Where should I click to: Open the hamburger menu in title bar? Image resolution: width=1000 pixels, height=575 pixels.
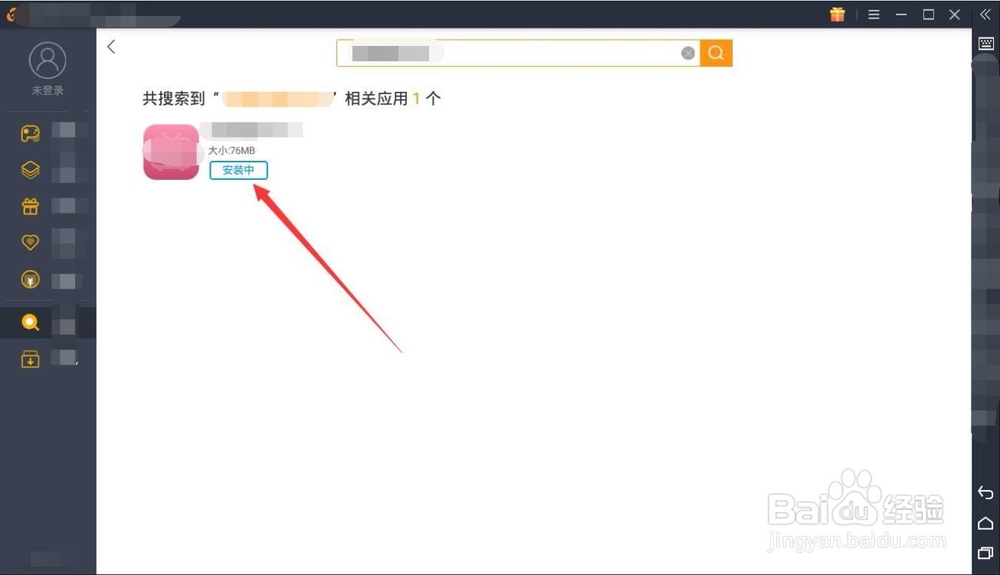click(874, 14)
